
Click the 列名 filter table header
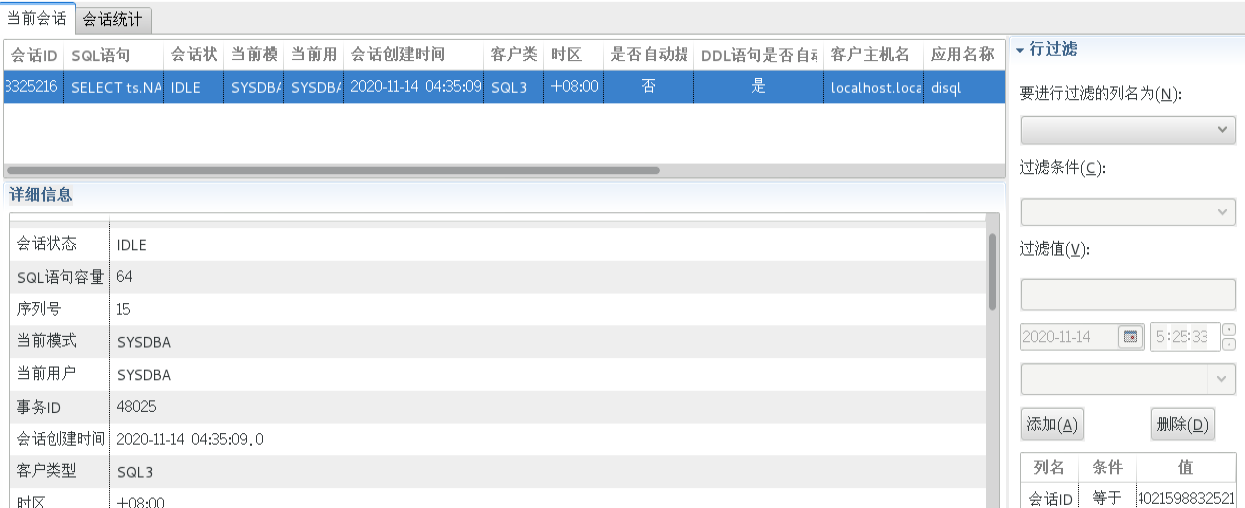(x=1048, y=468)
